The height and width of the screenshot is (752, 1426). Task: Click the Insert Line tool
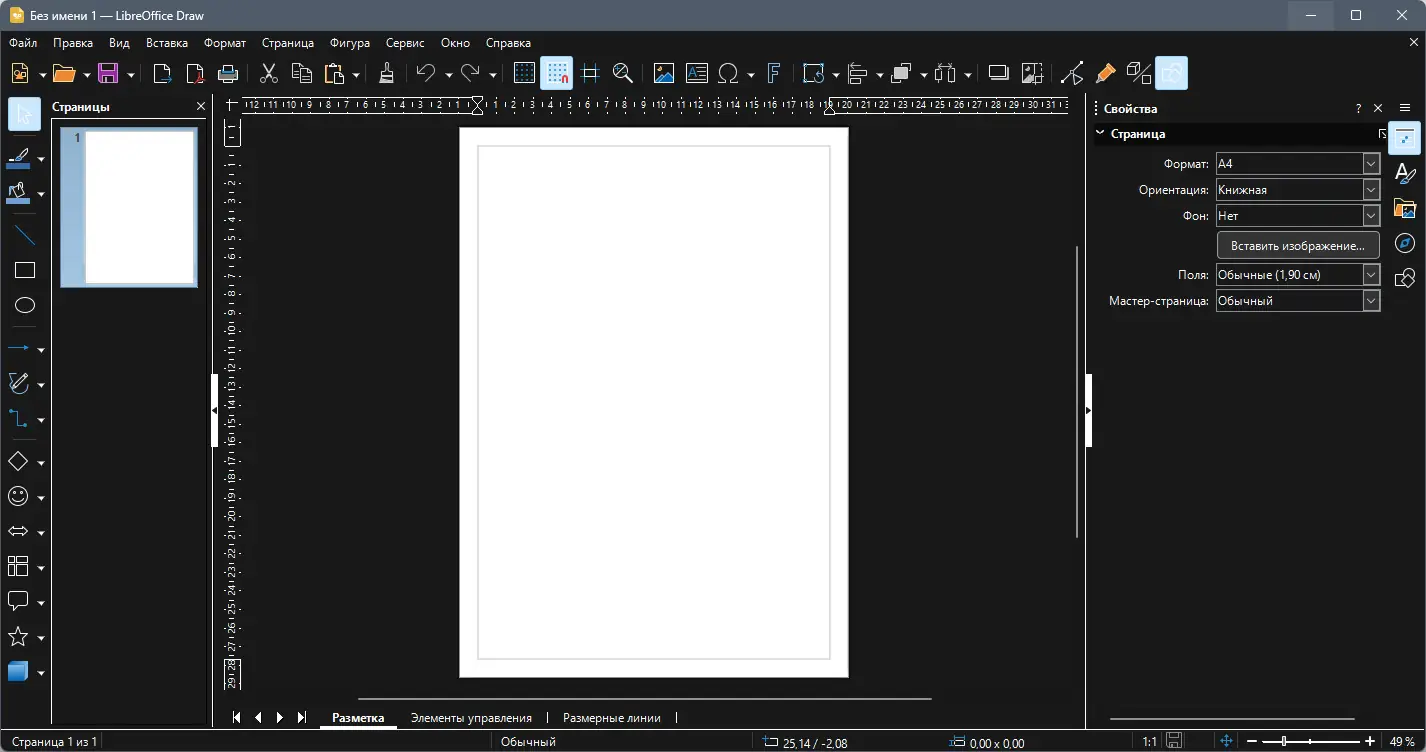tap(24, 236)
